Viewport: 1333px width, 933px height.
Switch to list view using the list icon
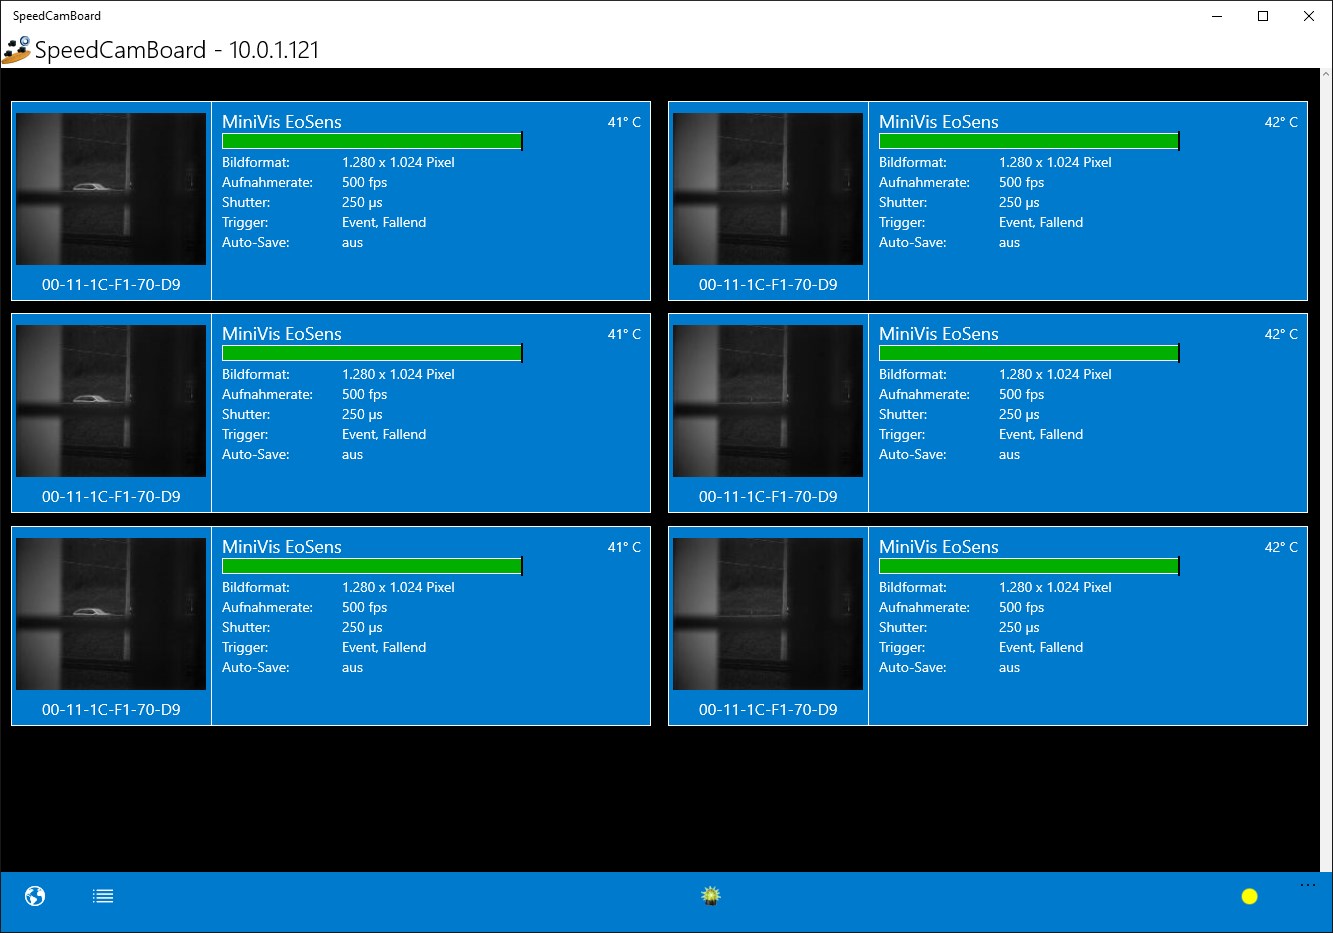tap(103, 896)
